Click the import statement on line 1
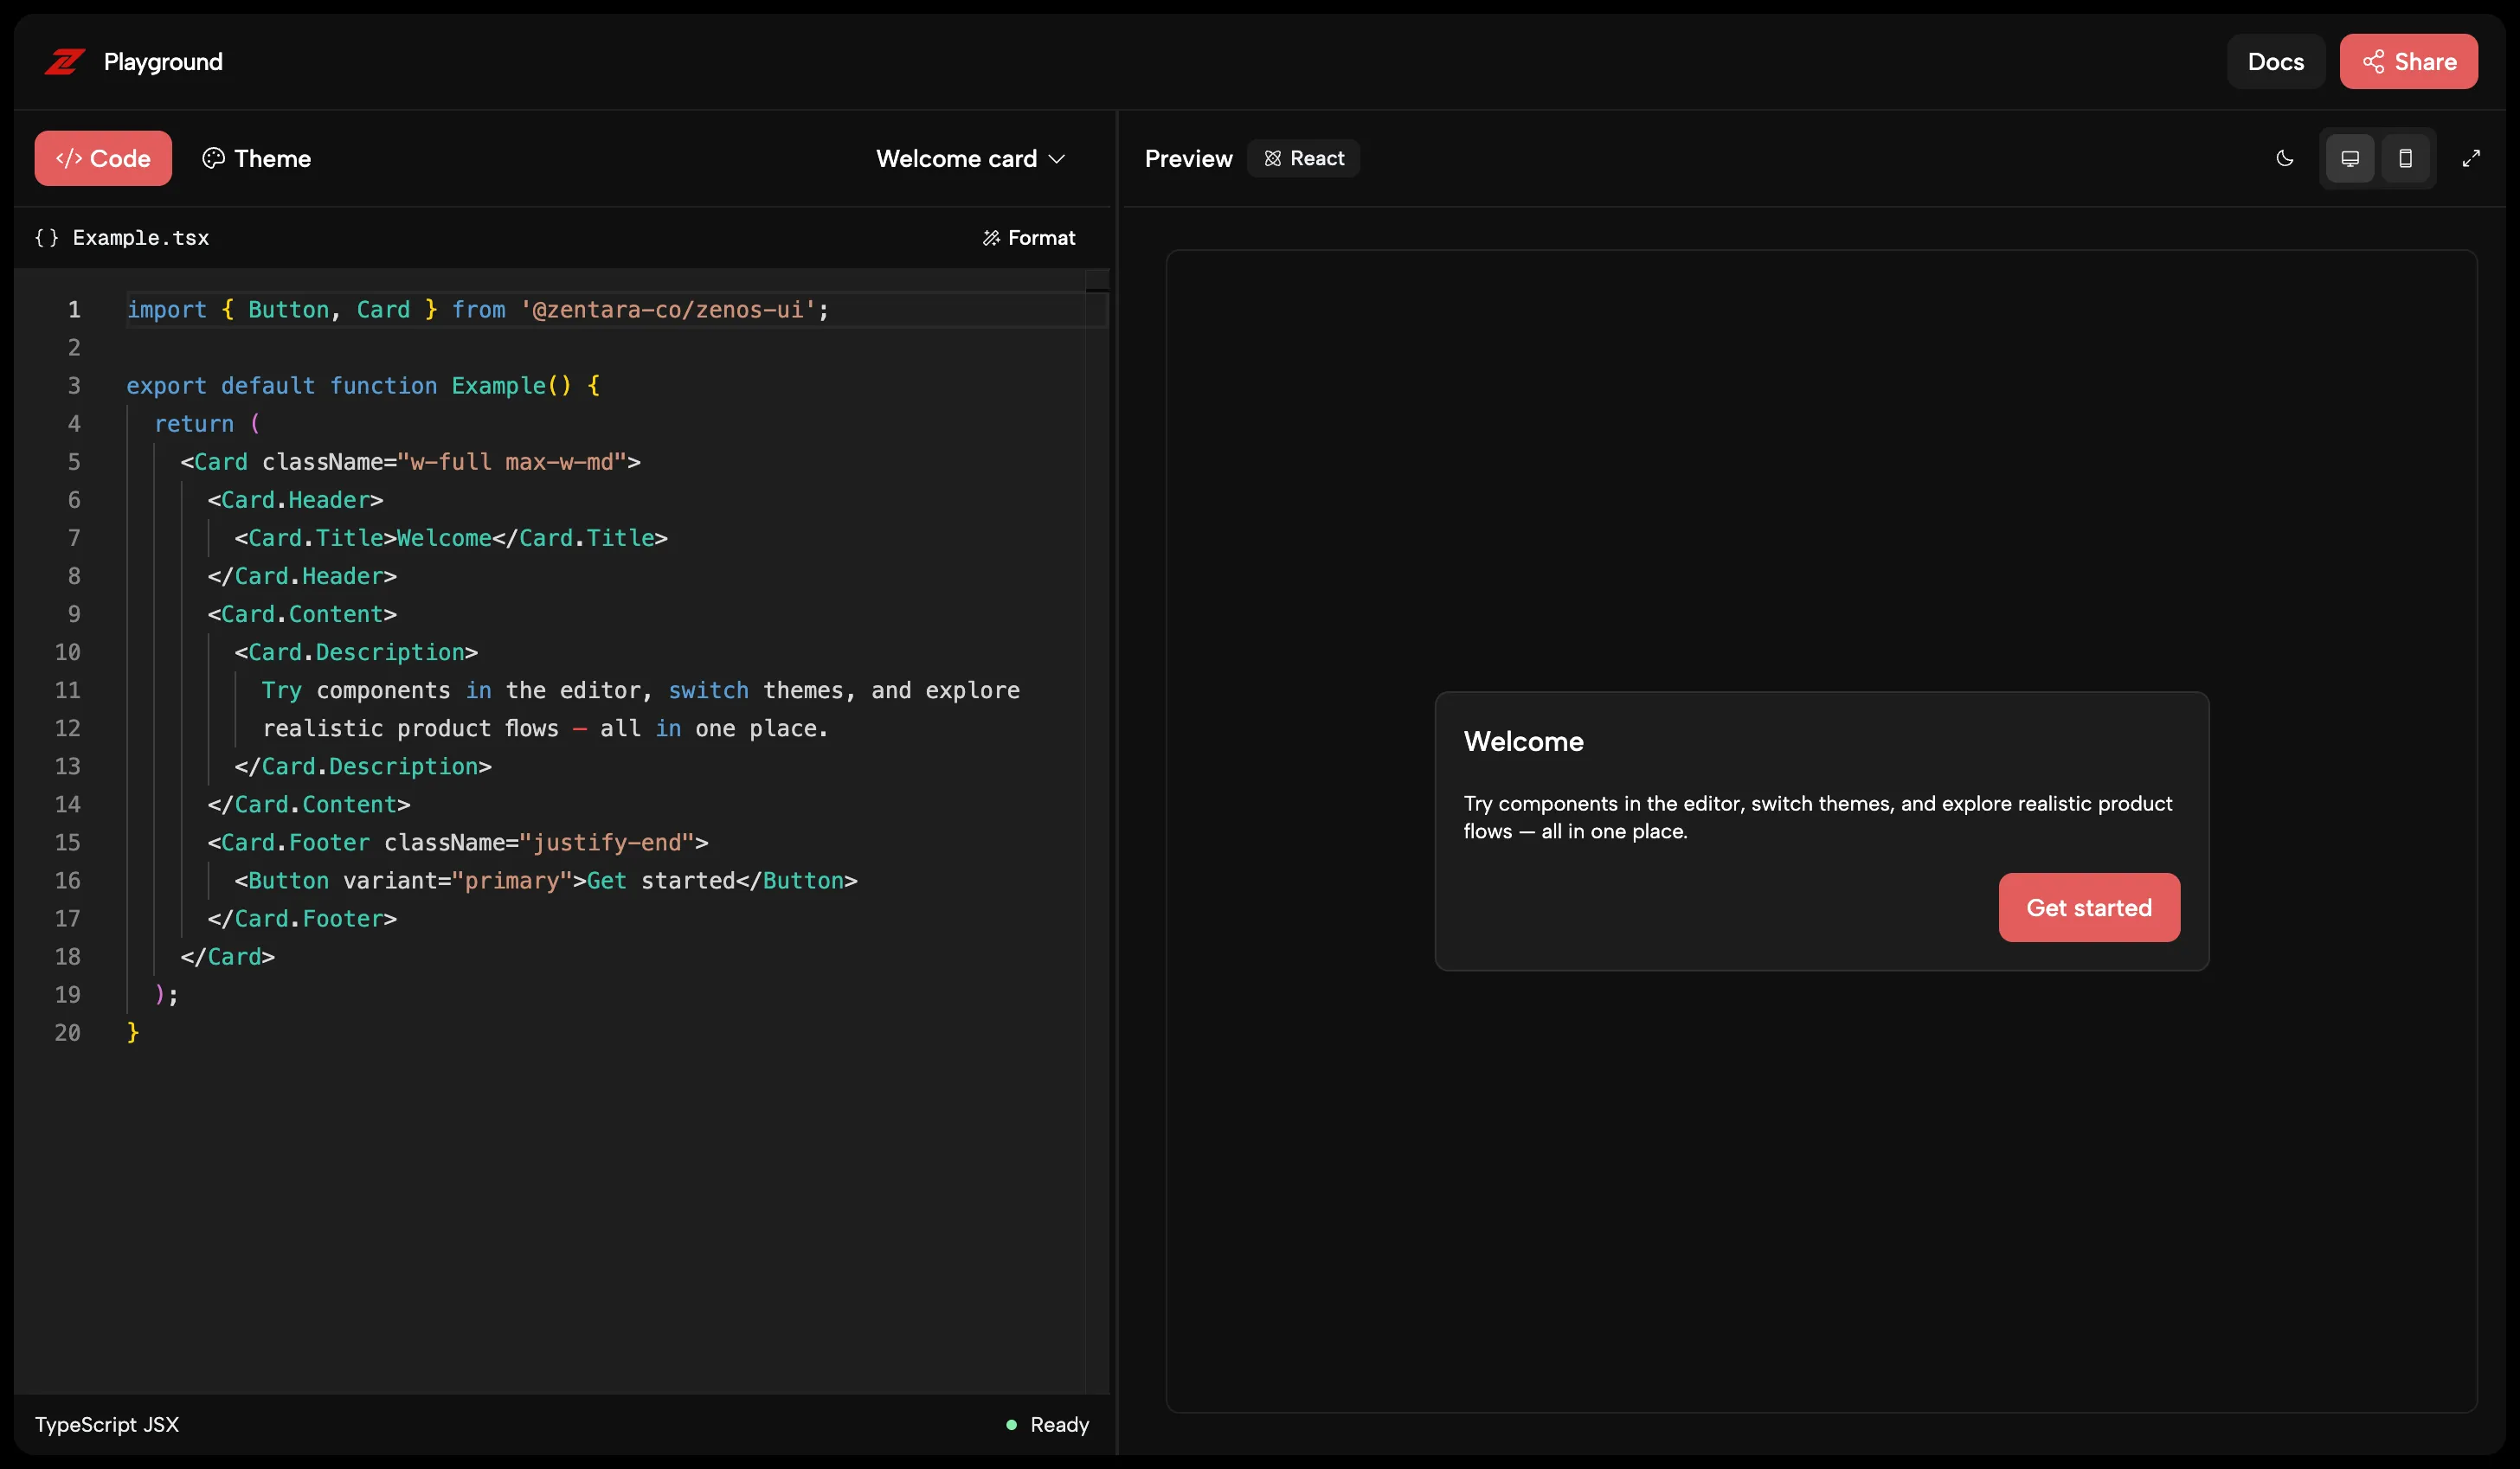This screenshot has width=2520, height=1469. (x=478, y=310)
